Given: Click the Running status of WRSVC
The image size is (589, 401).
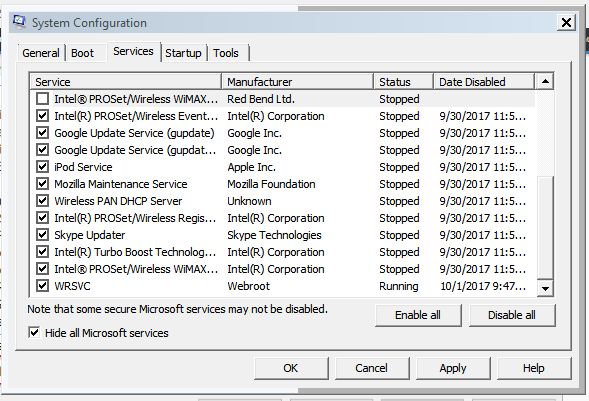Looking at the screenshot, I should pyautogui.click(x=399, y=286).
